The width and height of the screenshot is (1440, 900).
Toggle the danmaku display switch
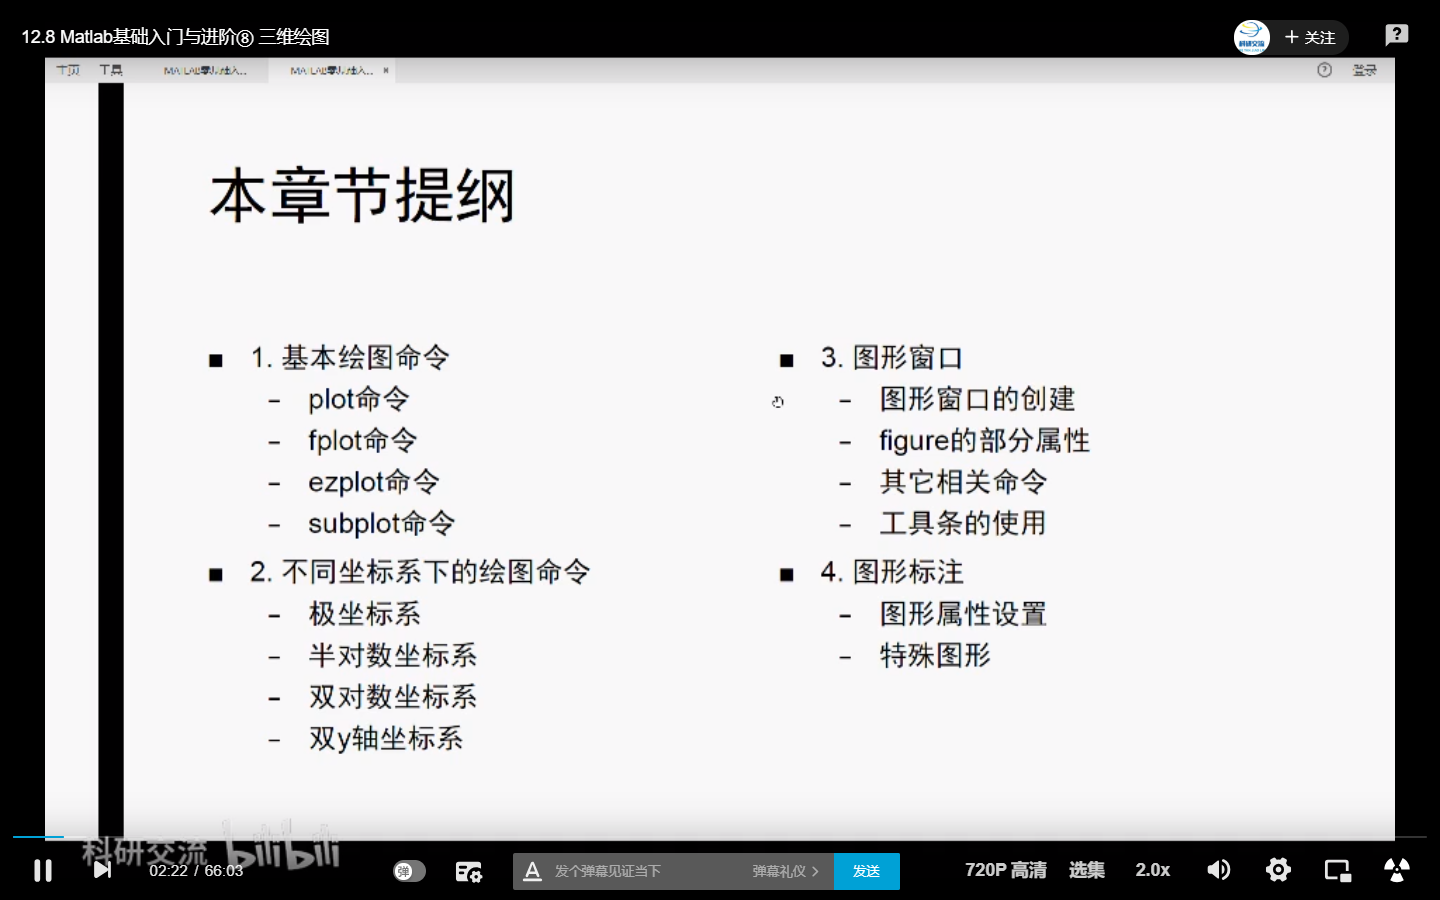[409, 871]
